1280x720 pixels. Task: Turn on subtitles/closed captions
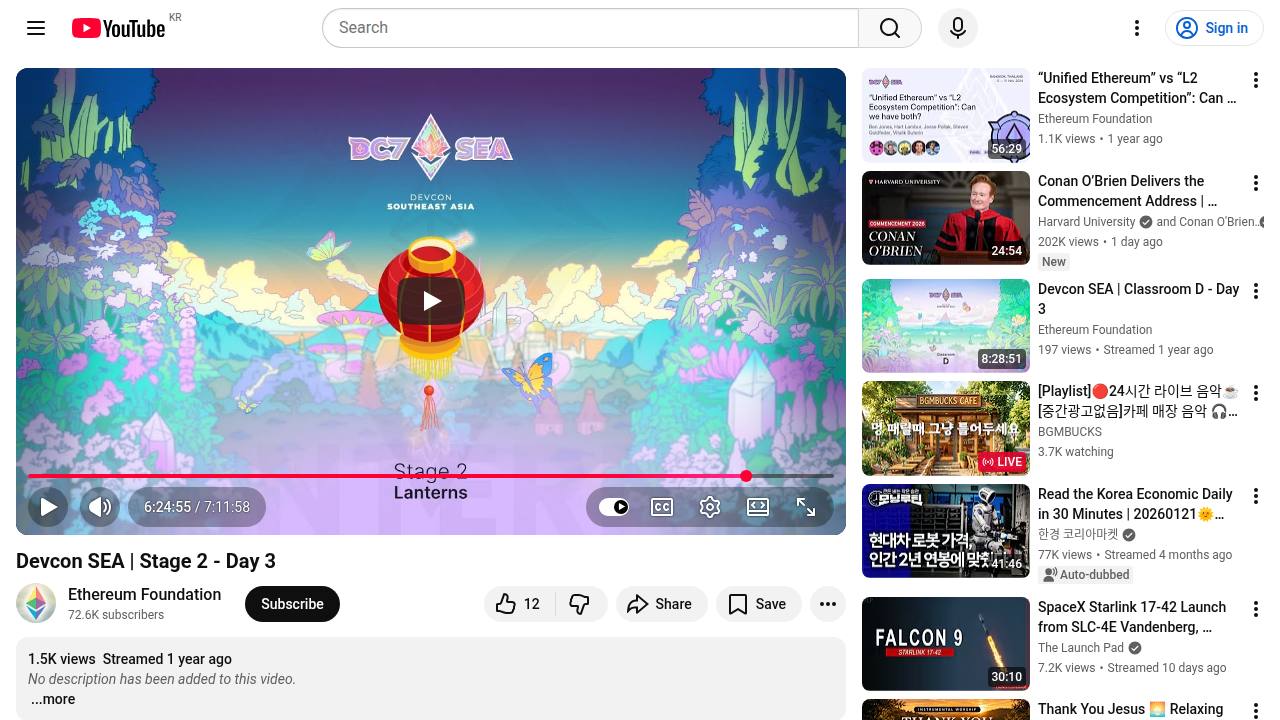pos(662,507)
